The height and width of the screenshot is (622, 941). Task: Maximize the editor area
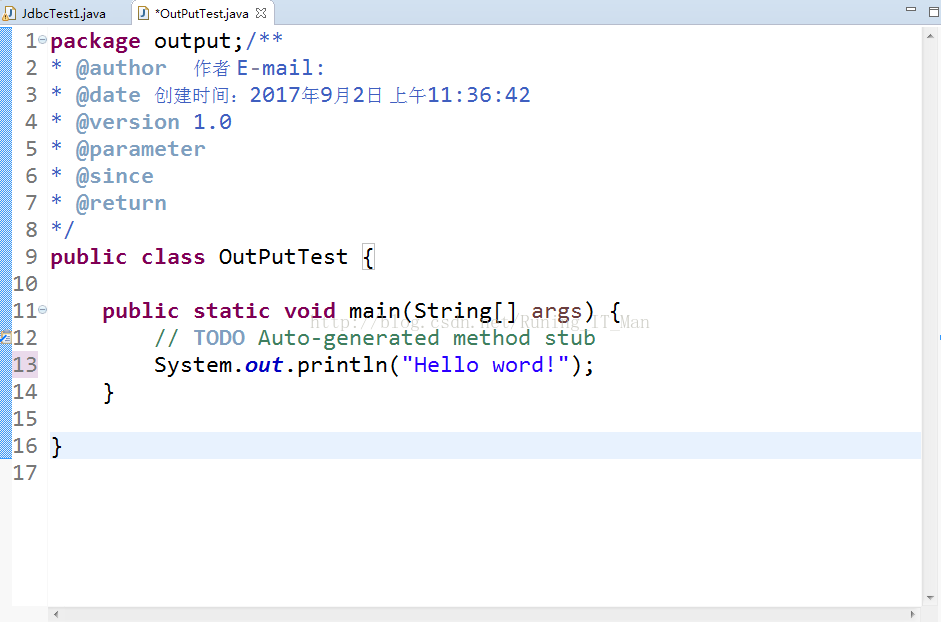tap(934, 11)
